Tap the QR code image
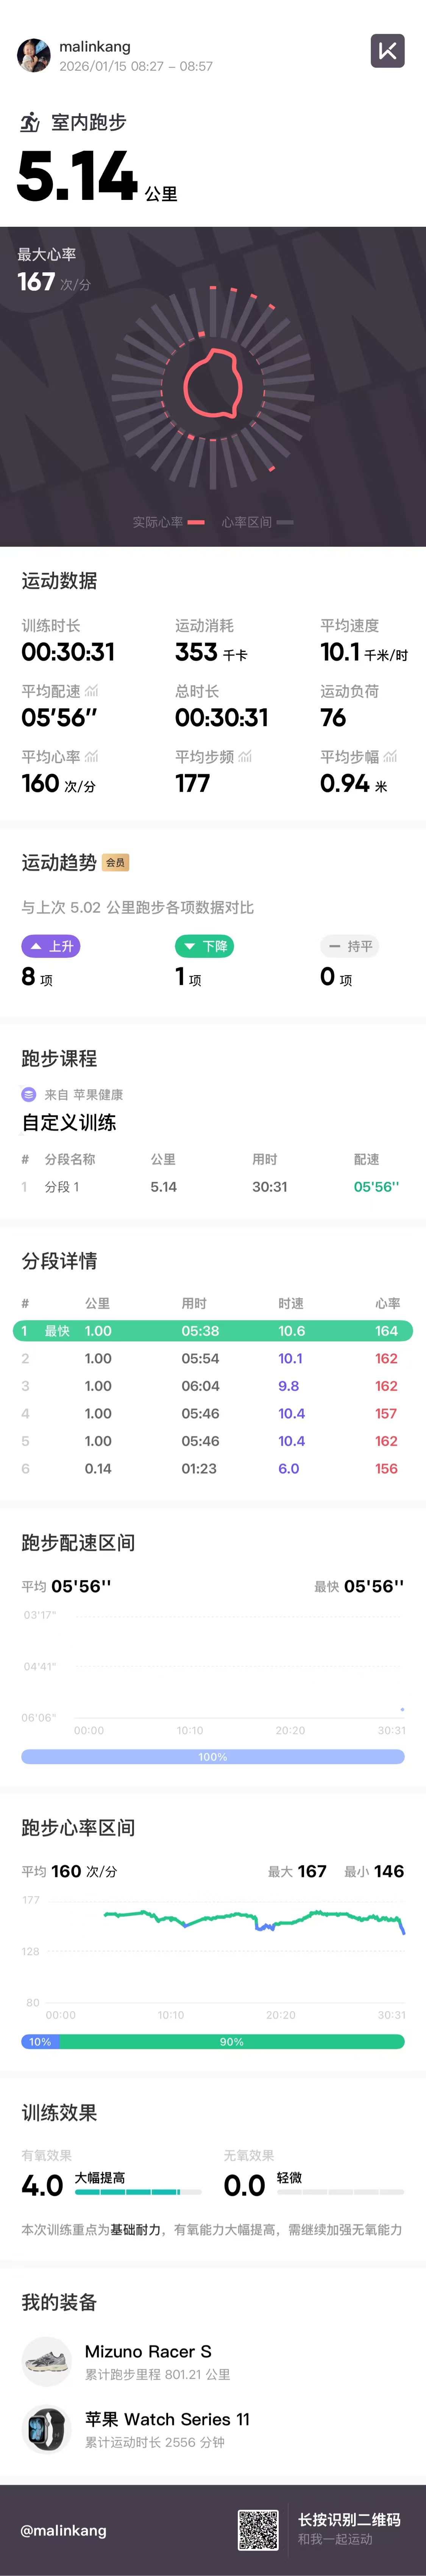The width and height of the screenshot is (426, 2576). click(258, 2530)
